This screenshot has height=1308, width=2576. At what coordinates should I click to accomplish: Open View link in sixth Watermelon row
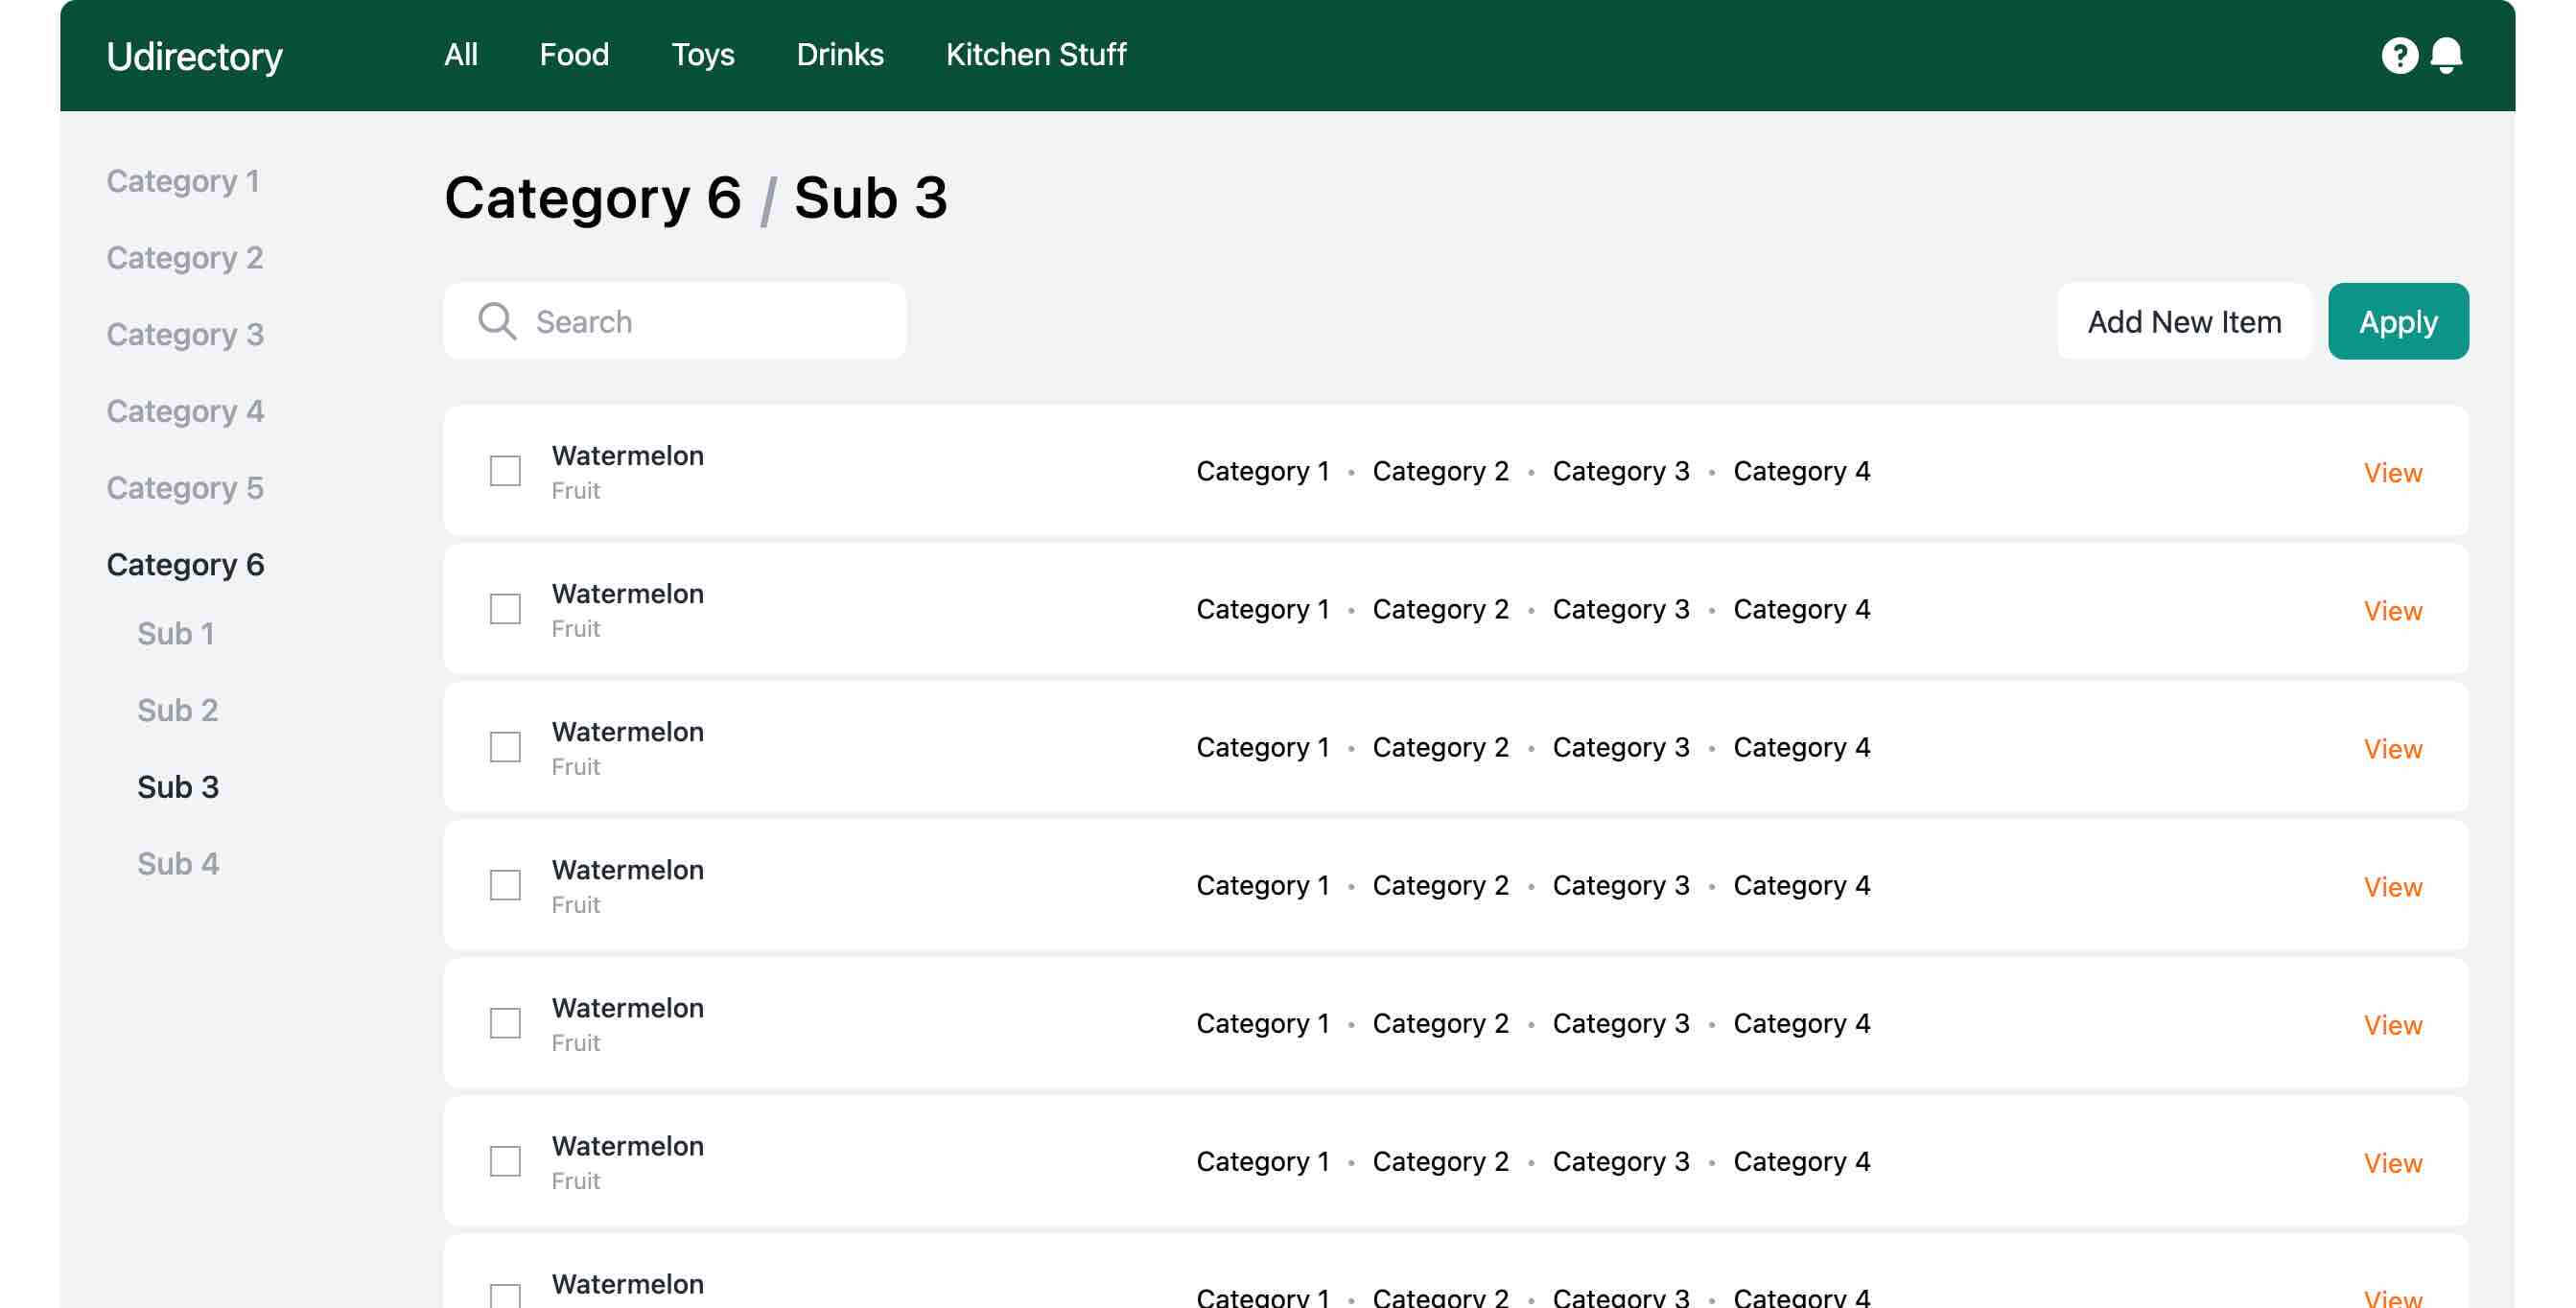point(2393,1162)
